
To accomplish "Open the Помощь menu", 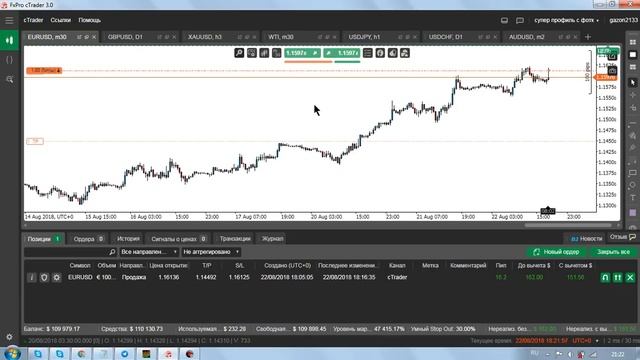I will 89,20.
